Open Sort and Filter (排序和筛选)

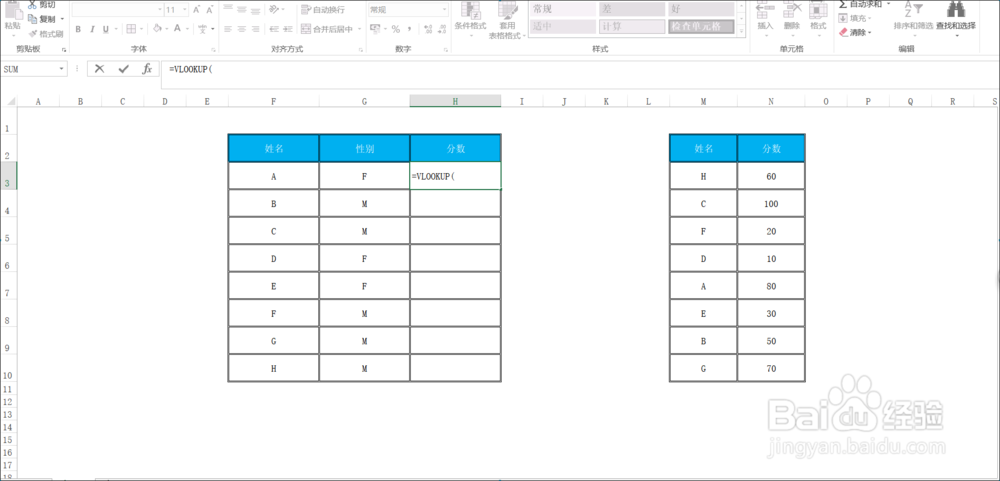click(913, 18)
